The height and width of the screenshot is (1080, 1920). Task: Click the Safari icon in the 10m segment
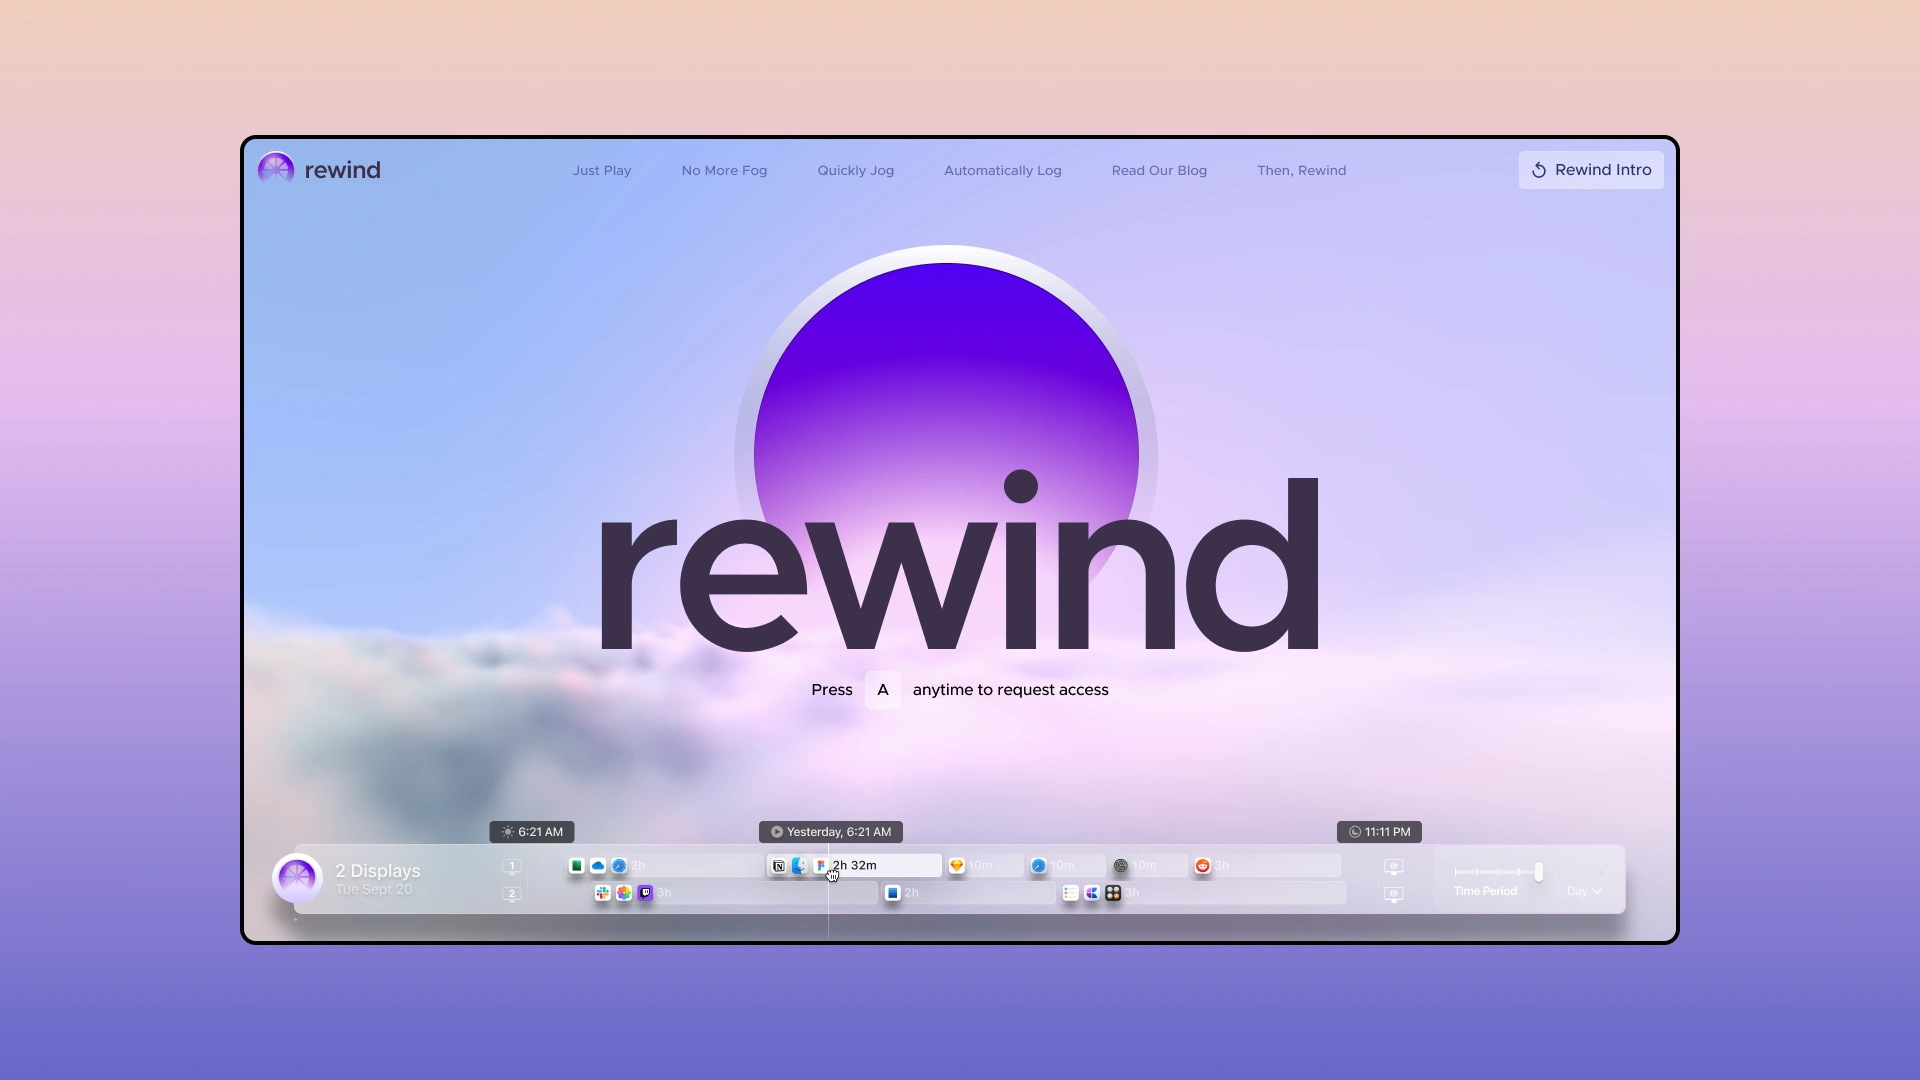(x=1039, y=866)
